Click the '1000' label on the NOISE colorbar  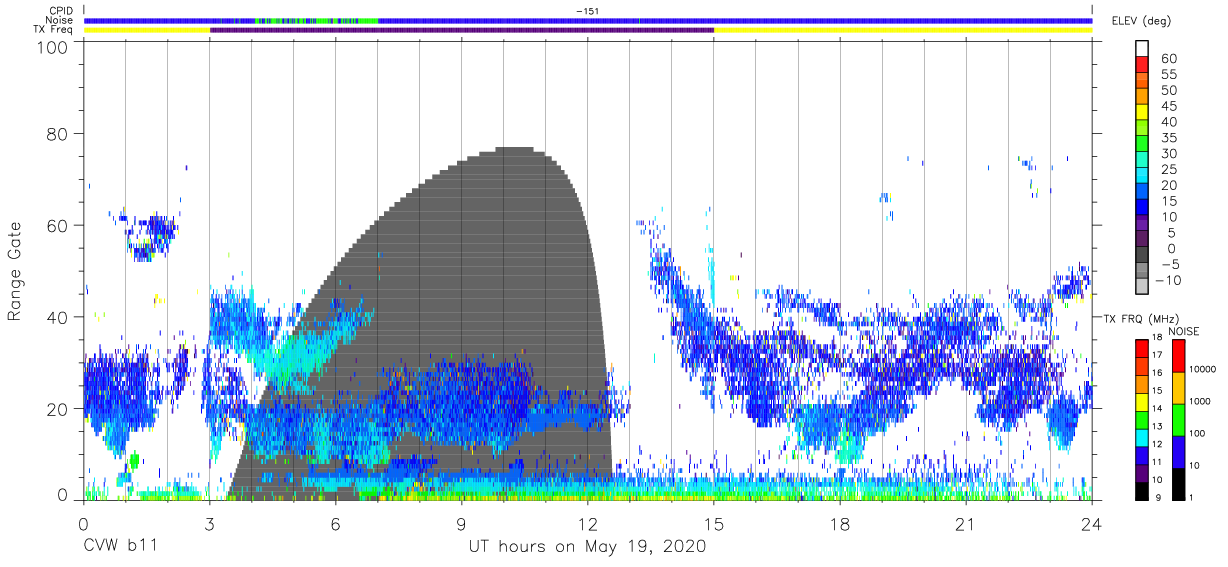click(1201, 401)
